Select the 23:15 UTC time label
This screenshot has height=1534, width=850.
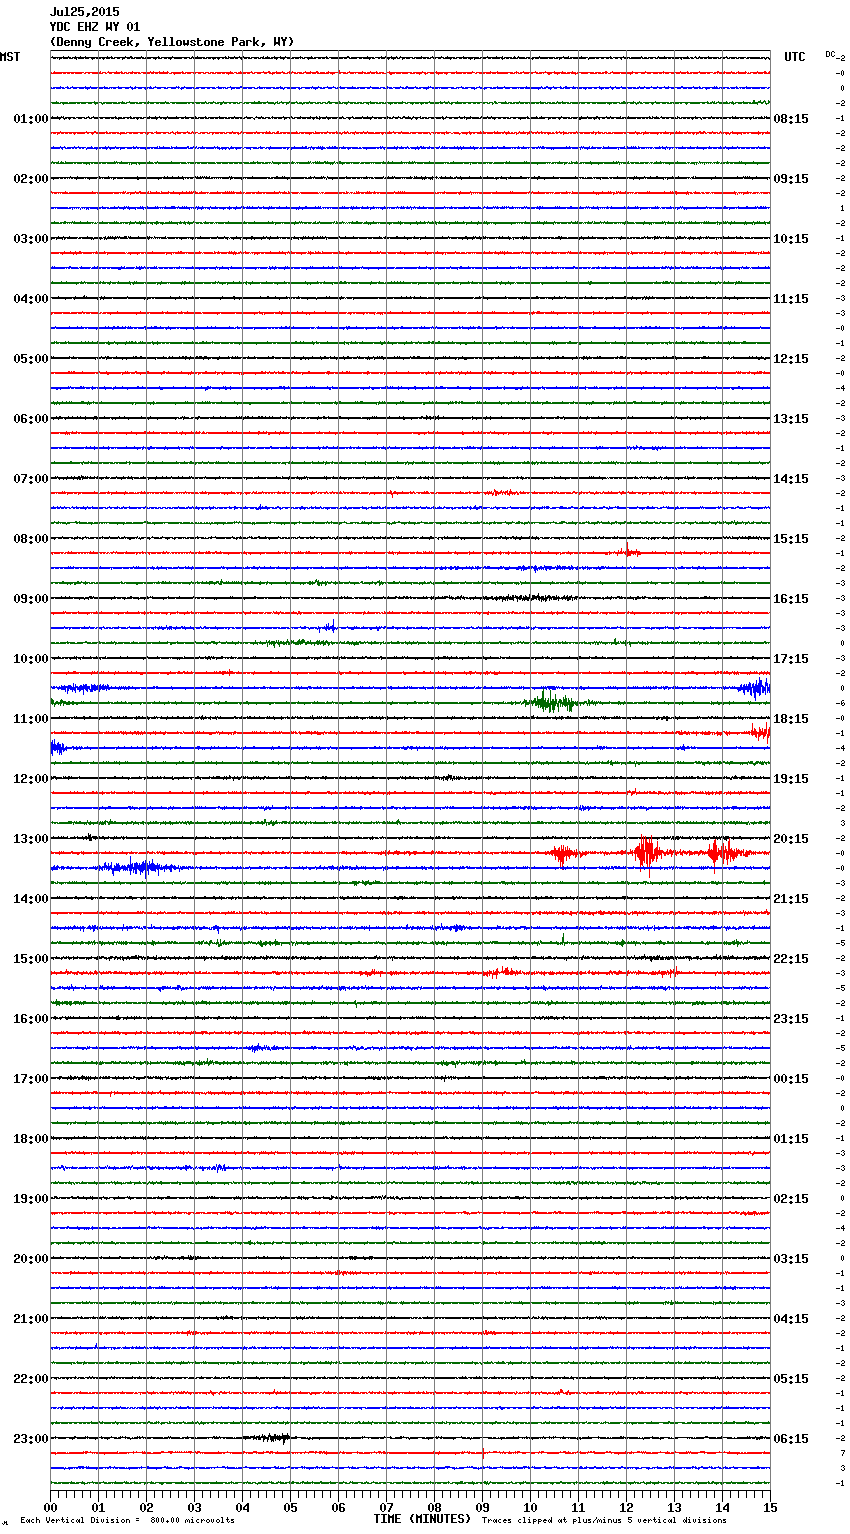[791, 1019]
